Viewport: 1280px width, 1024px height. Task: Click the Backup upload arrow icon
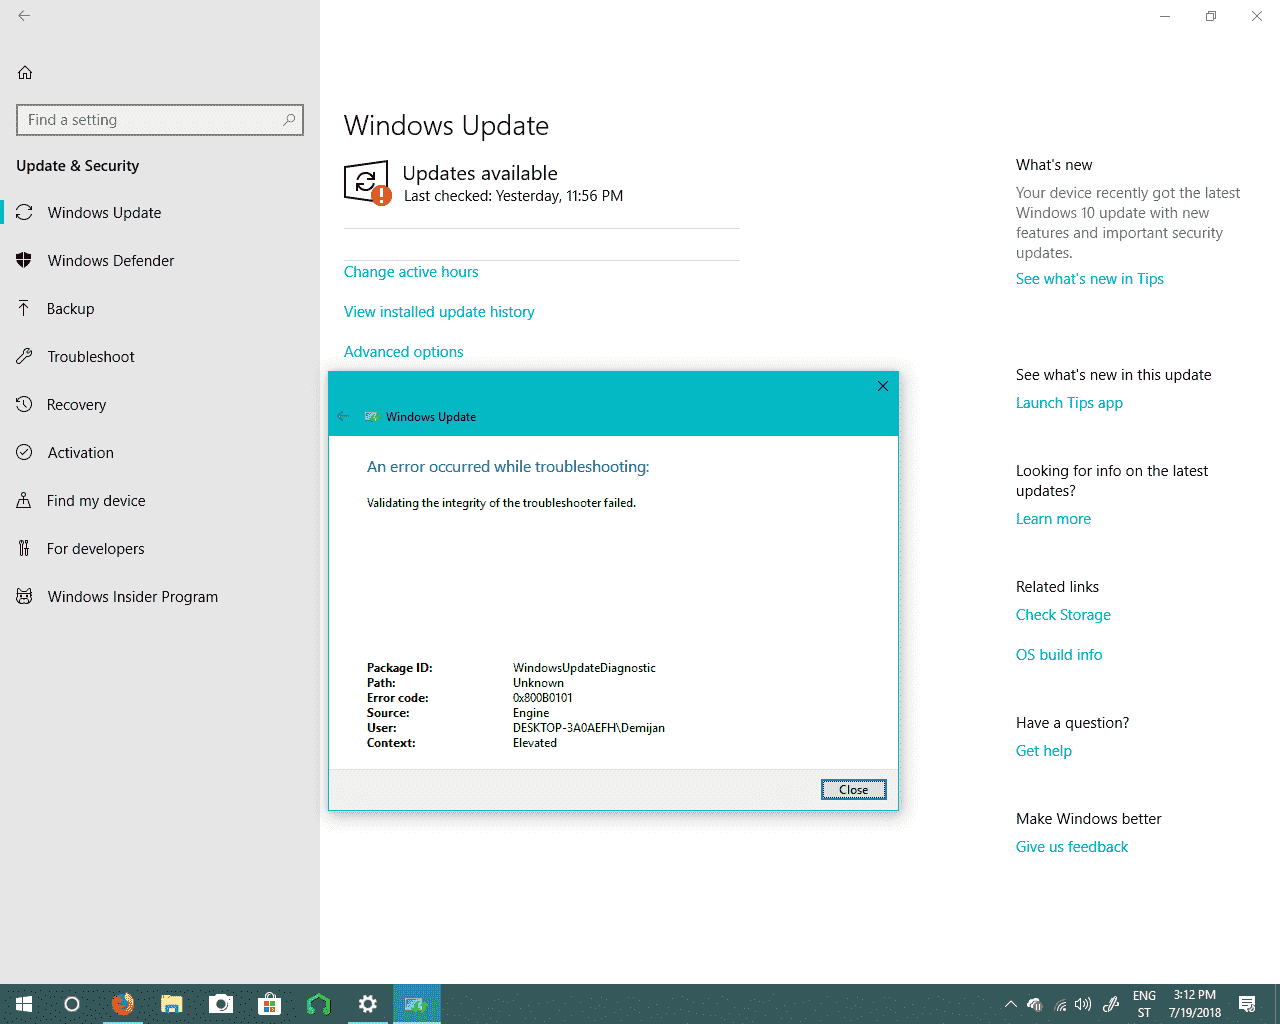click(24, 308)
